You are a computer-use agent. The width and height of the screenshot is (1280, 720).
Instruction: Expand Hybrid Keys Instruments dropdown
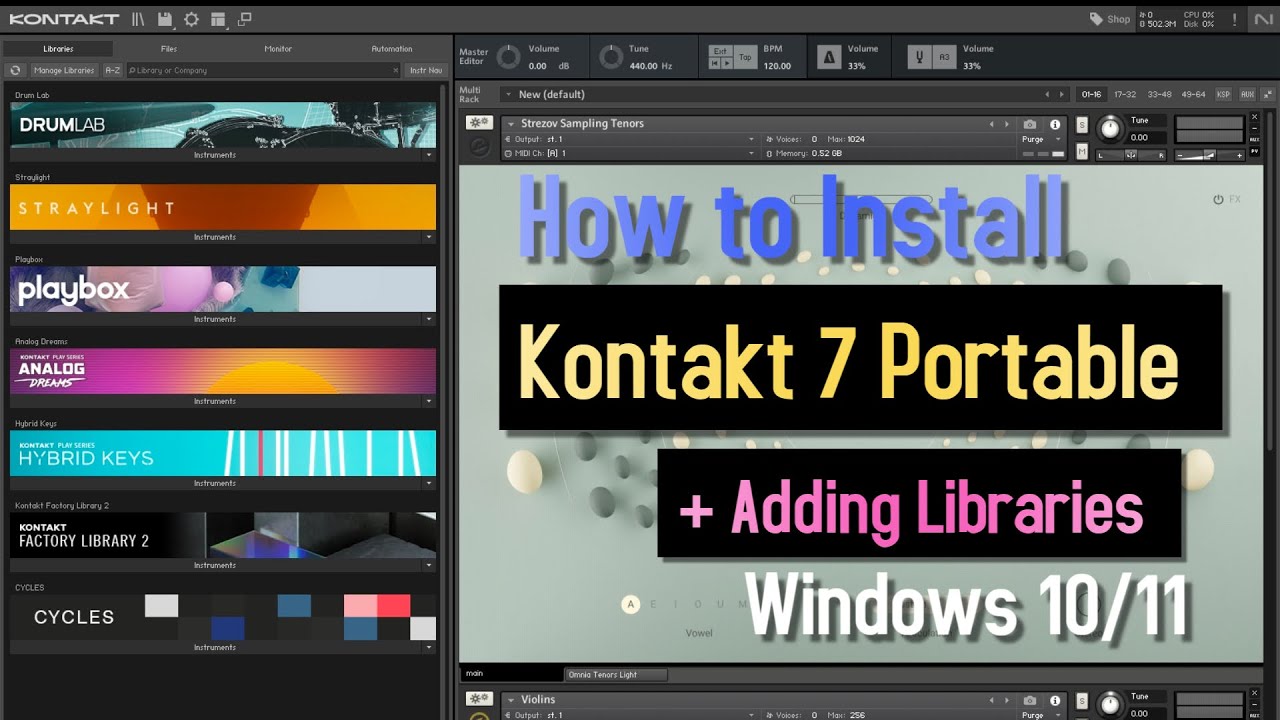coord(429,483)
